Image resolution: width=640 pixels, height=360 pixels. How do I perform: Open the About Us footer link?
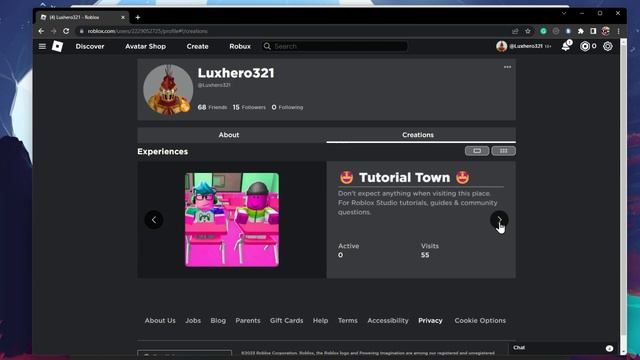pos(160,321)
